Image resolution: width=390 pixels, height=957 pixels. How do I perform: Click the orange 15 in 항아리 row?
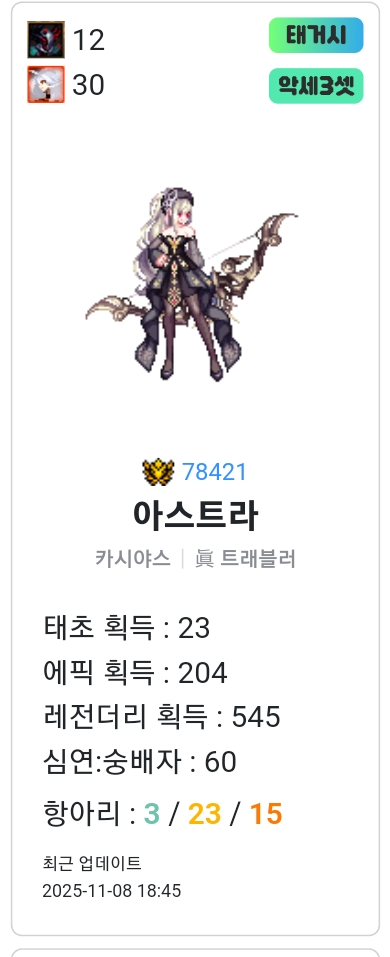266,814
